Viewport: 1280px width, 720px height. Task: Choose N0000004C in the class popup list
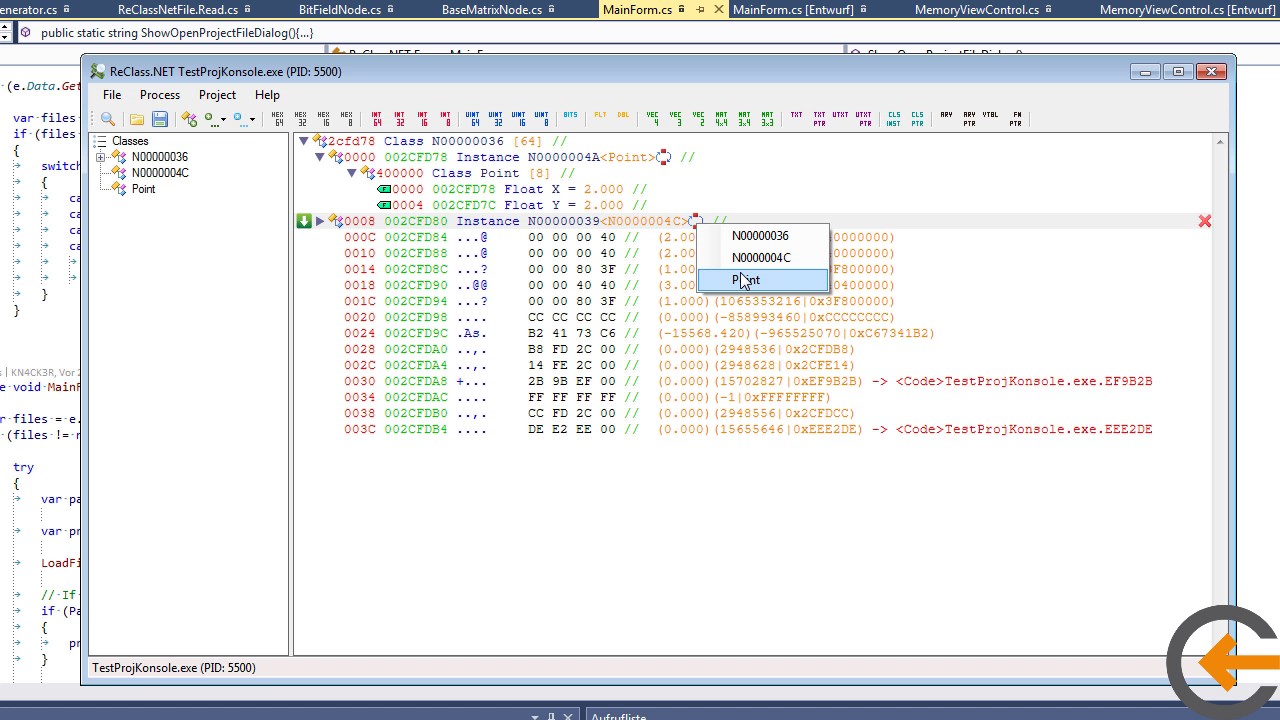[x=763, y=258]
